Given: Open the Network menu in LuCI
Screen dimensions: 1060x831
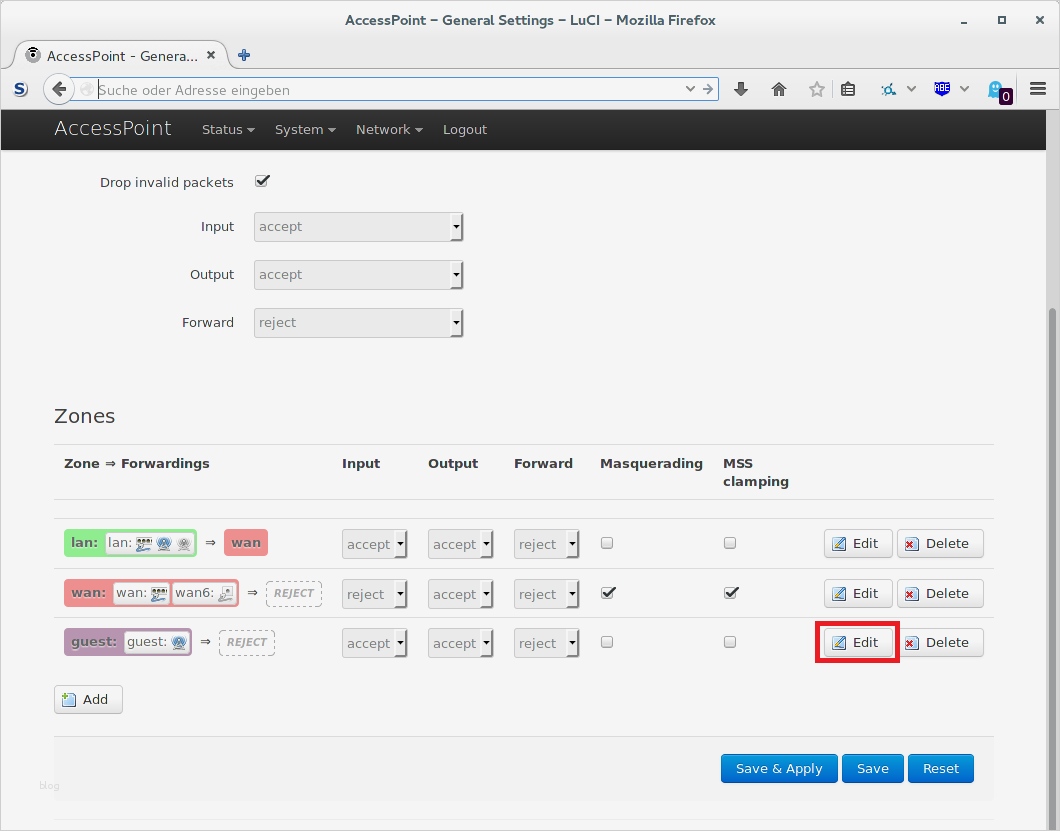Looking at the screenshot, I should coord(388,129).
